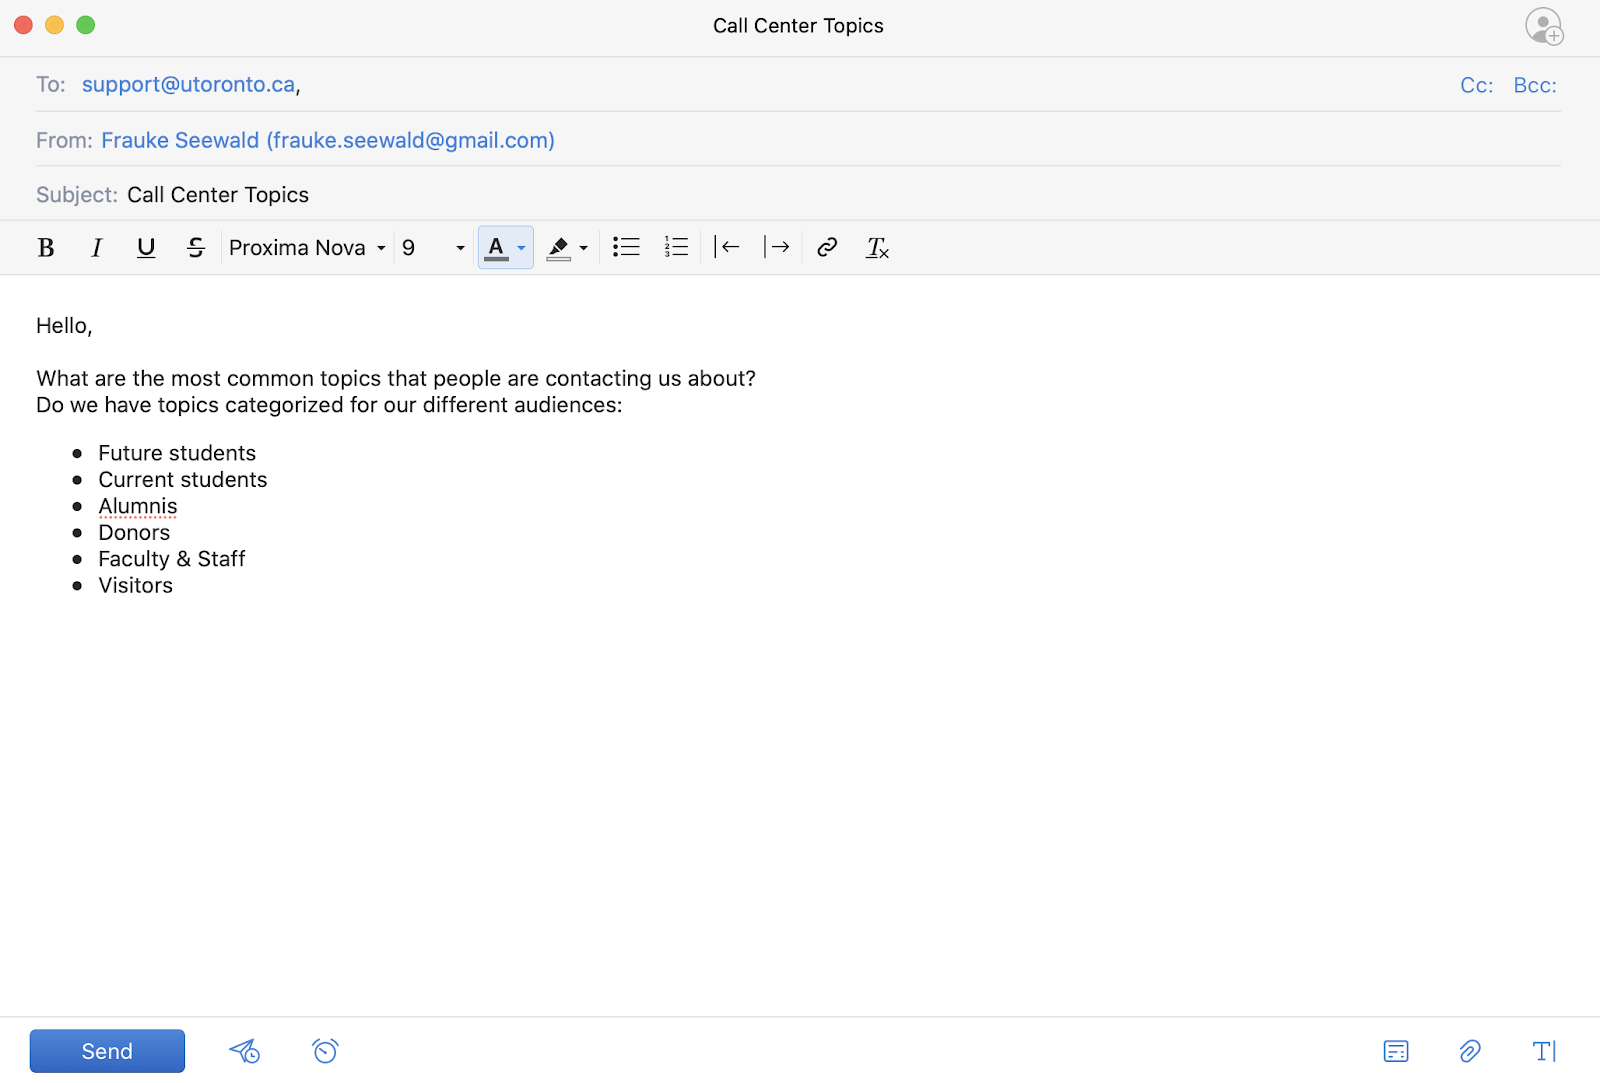The width and height of the screenshot is (1600, 1083).
Task: Apply text color with the A icon
Action: pyautogui.click(x=496, y=248)
